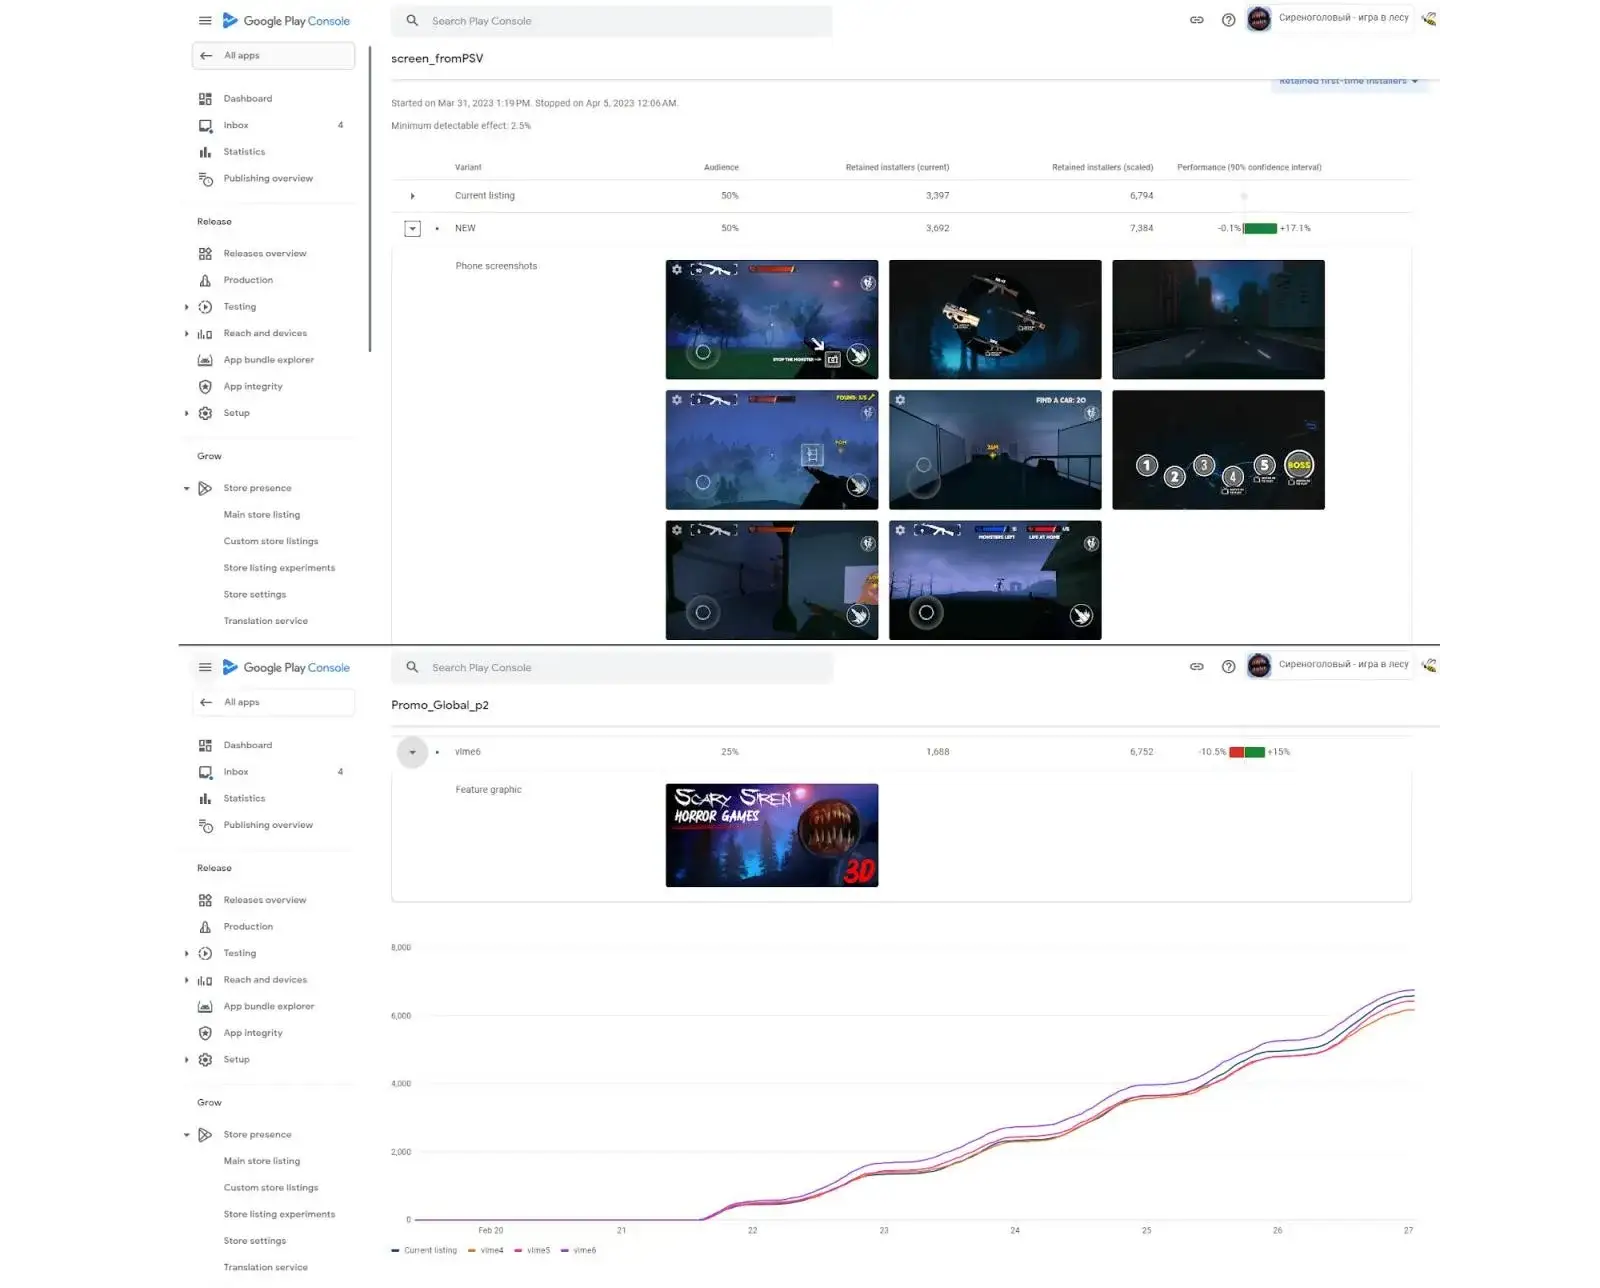The width and height of the screenshot is (1600, 1288).
Task: Collapse Store presence in screen_fromPSV sidebar
Action: (x=187, y=489)
